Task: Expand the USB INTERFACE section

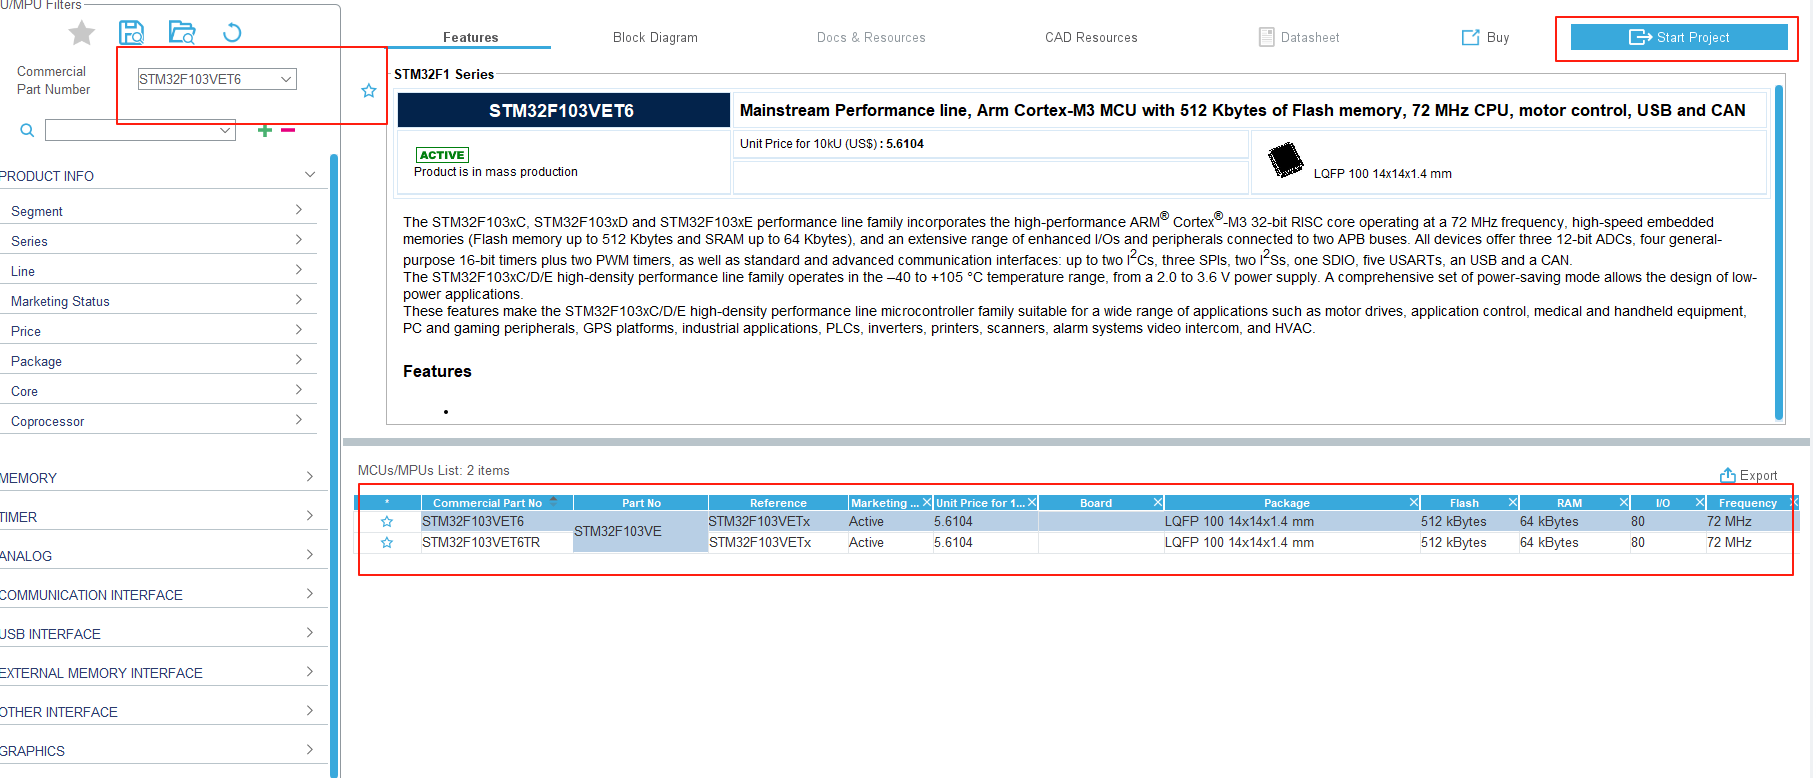Action: pos(310,633)
